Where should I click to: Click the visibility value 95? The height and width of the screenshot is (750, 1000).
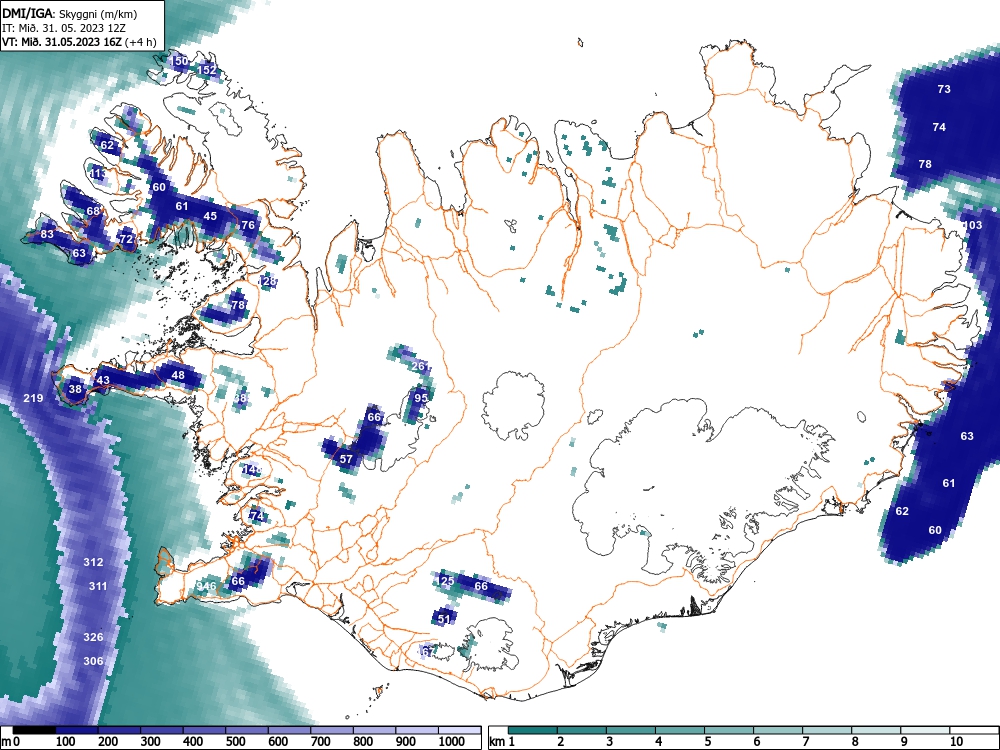(421, 398)
